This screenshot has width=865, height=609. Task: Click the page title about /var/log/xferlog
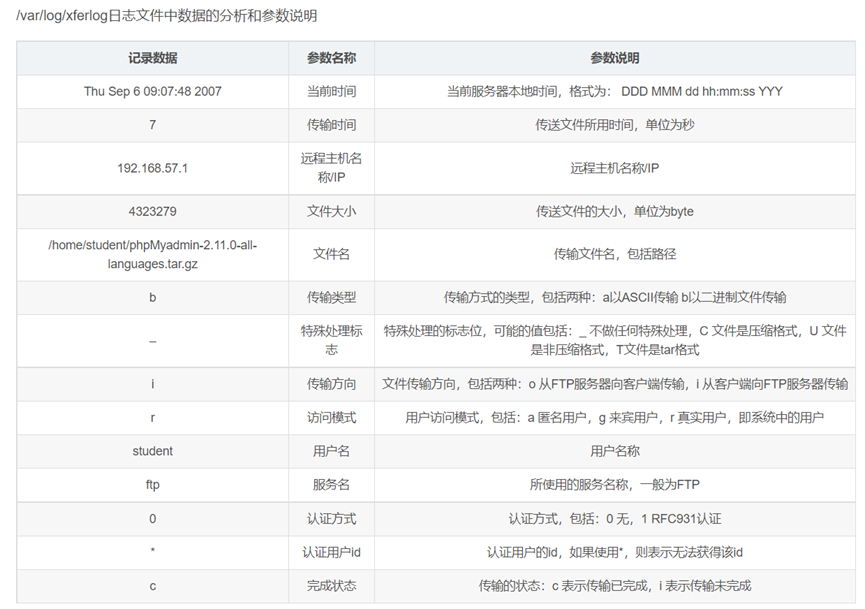tap(166, 16)
